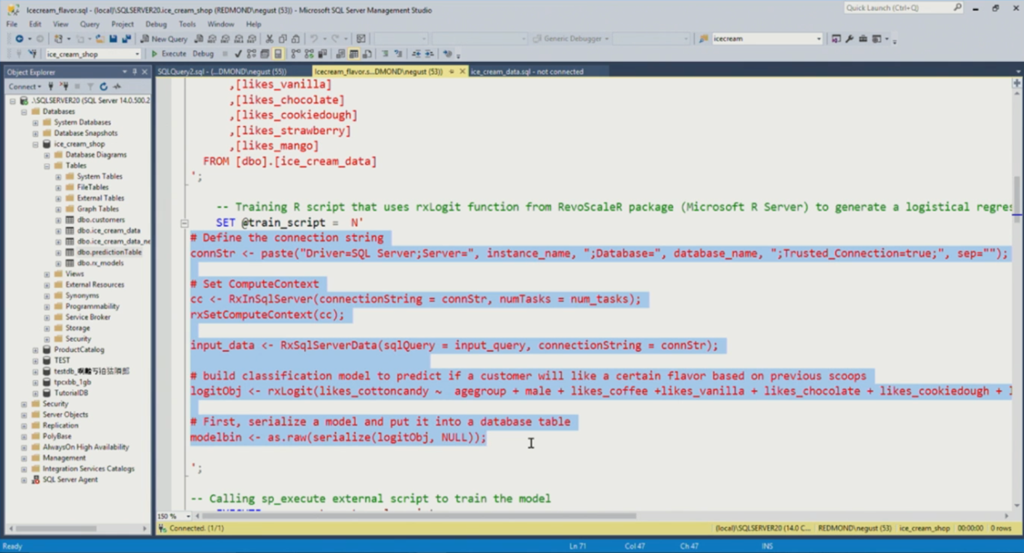This screenshot has height=553, width=1024.
Task: Click the Toolbox briefcase icon
Action: tap(863, 39)
